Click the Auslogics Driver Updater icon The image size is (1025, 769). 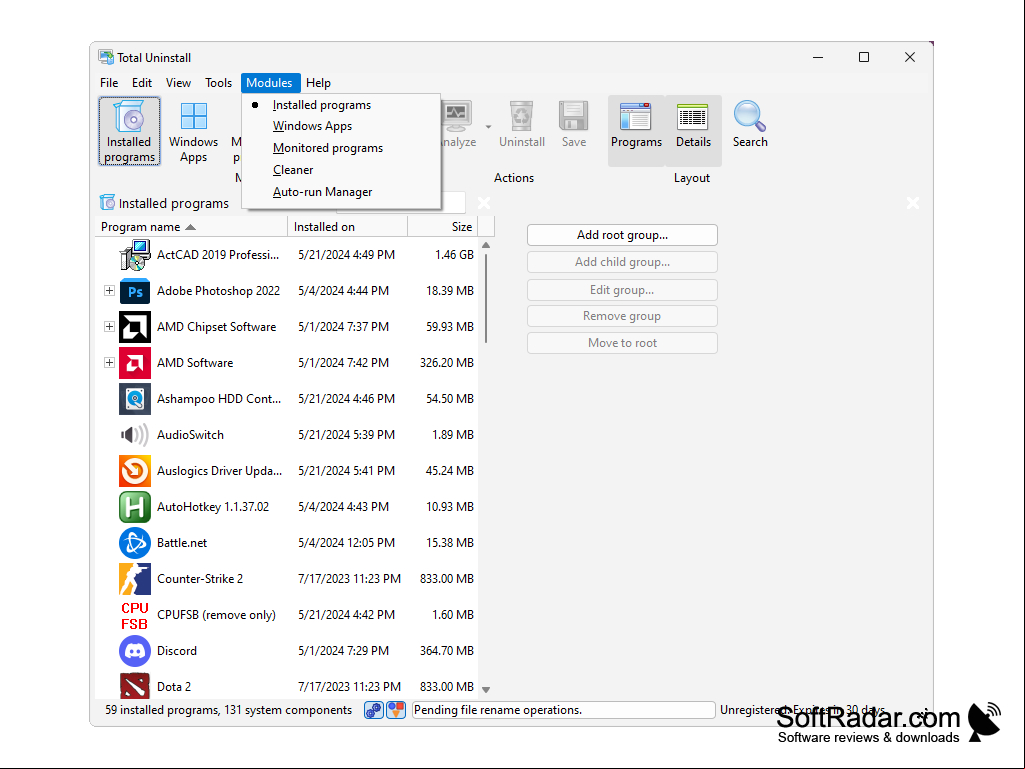point(135,471)
